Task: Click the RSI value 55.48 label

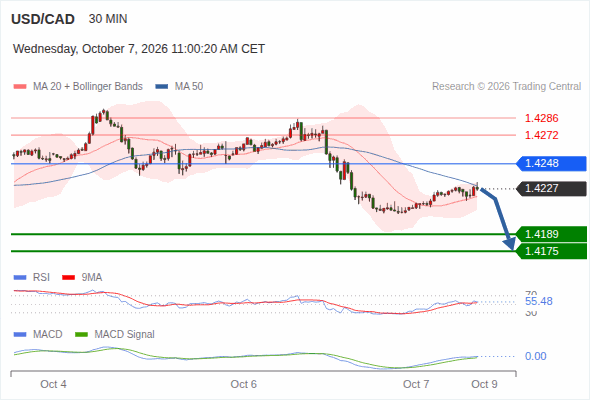Action: tap(539, 301)
